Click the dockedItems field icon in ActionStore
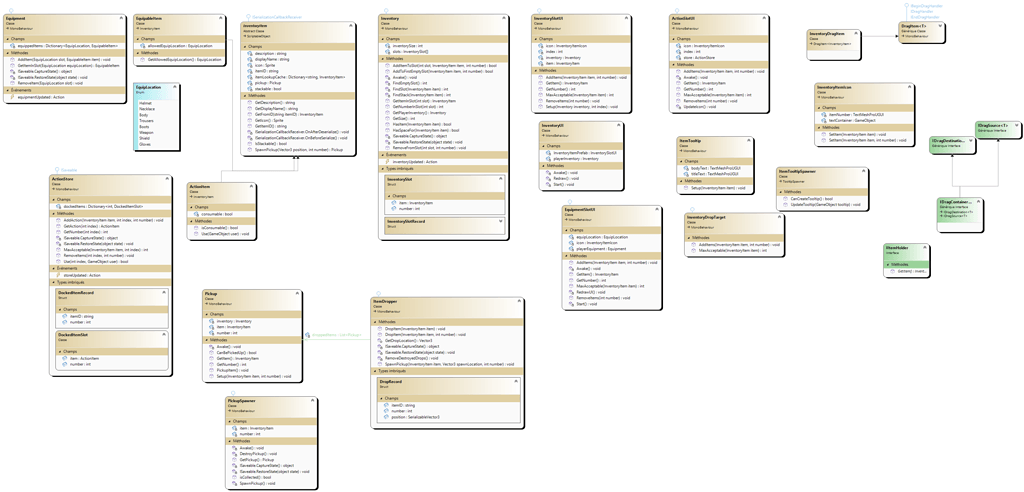This screenshot has width=1024, height=492. (60, 206)
